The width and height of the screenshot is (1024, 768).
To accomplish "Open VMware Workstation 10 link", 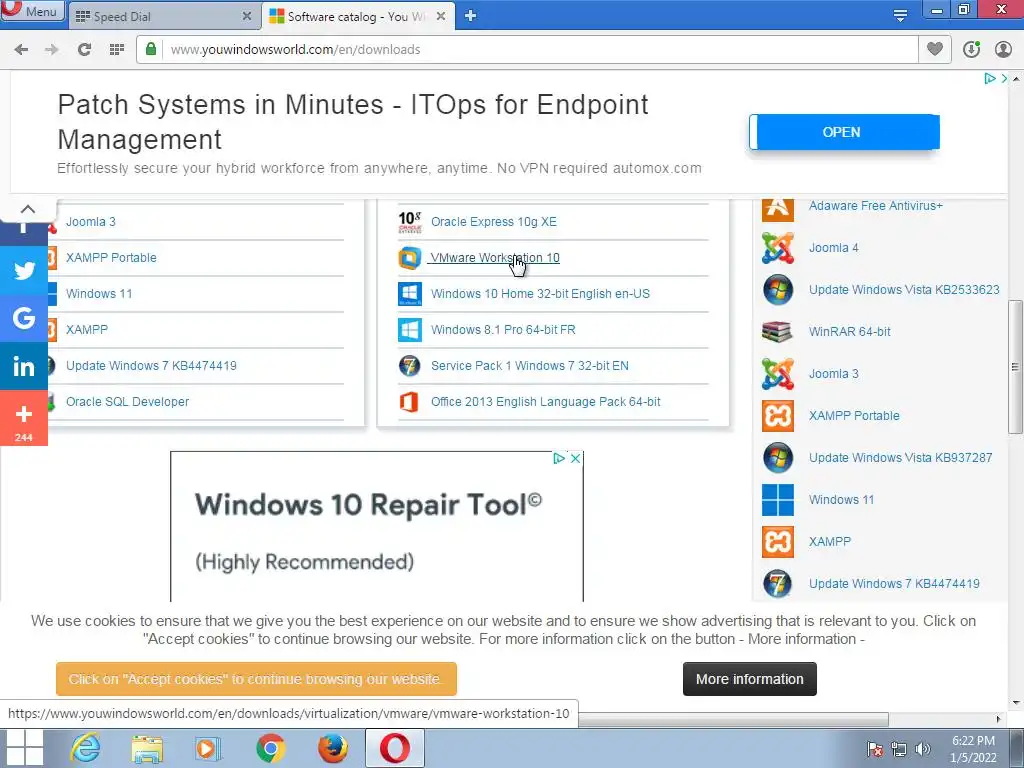I will click(495, 258).
